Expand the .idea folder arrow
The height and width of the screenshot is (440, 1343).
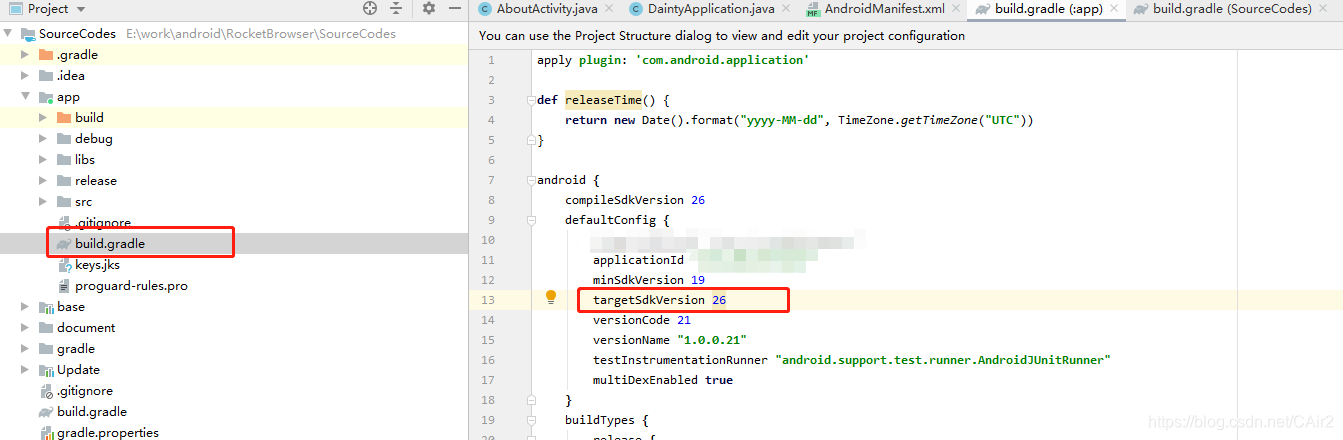[x=25, y=76]
